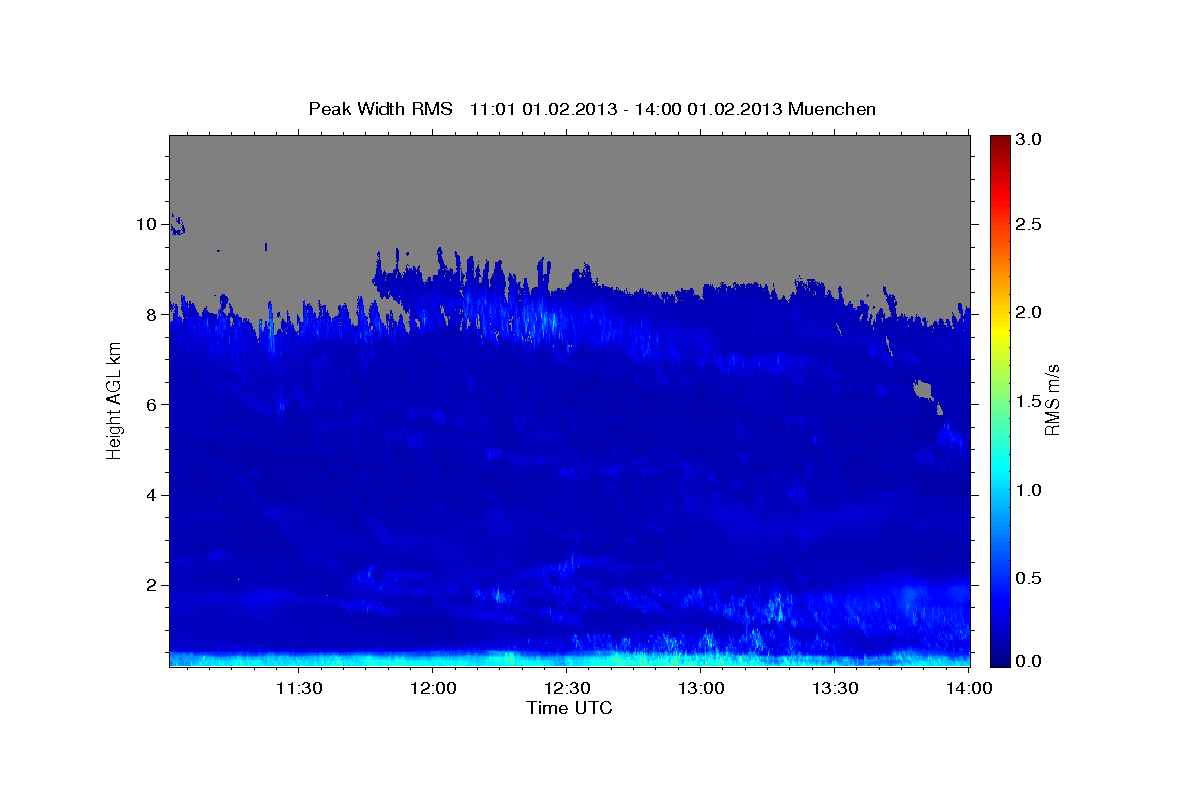Viewport: 1200px width, 800px height.
Task: Click the 13:30 time tick label
Action: point(834,688)
